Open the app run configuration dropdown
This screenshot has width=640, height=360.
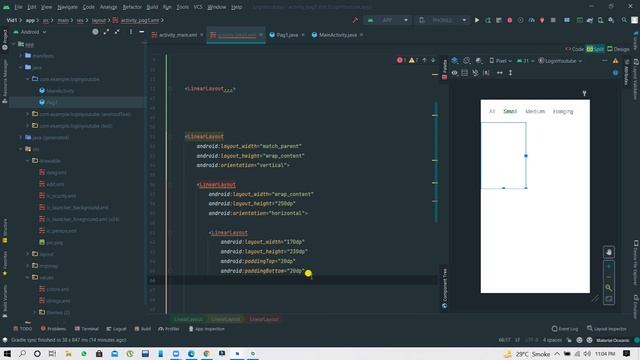(387, 20)
